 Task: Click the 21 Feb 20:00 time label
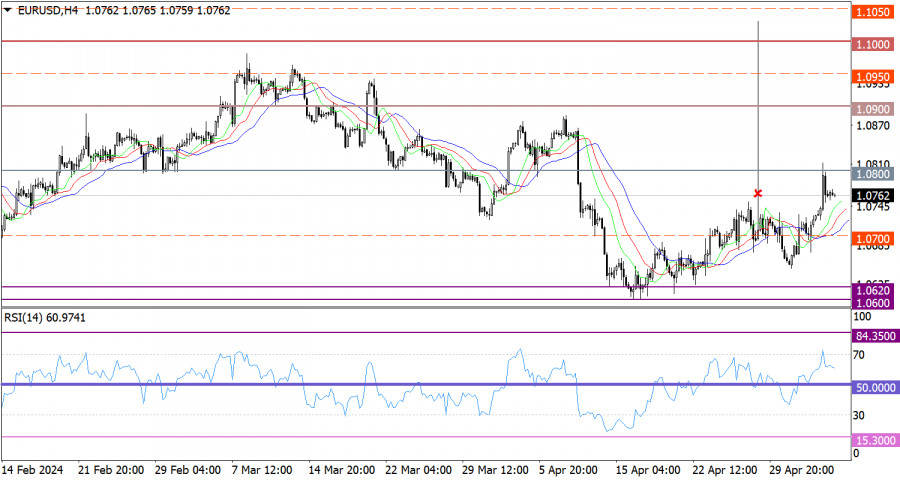click(x=111, y=470)
